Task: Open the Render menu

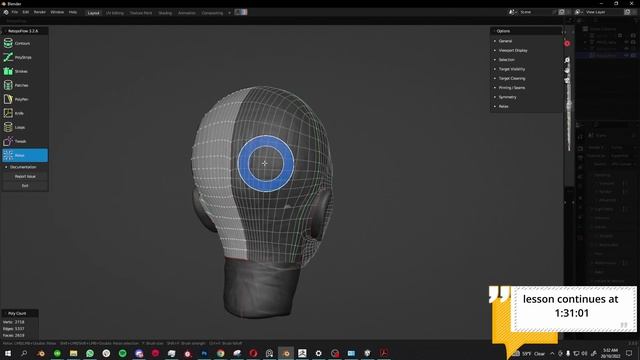Action: [40, 12]
